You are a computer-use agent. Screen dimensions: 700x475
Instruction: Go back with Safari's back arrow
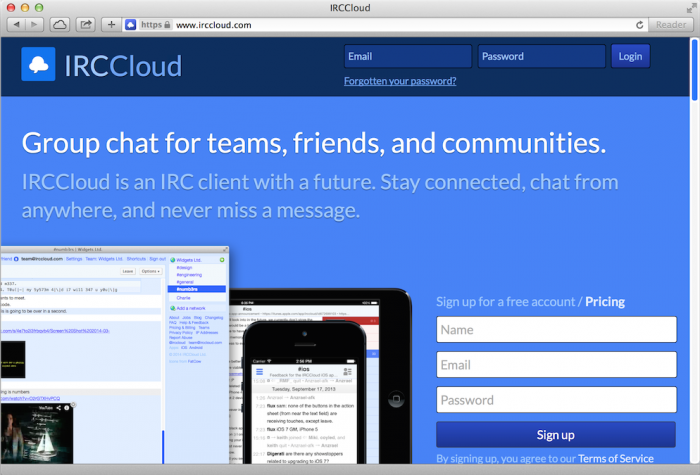click(17, 25)
